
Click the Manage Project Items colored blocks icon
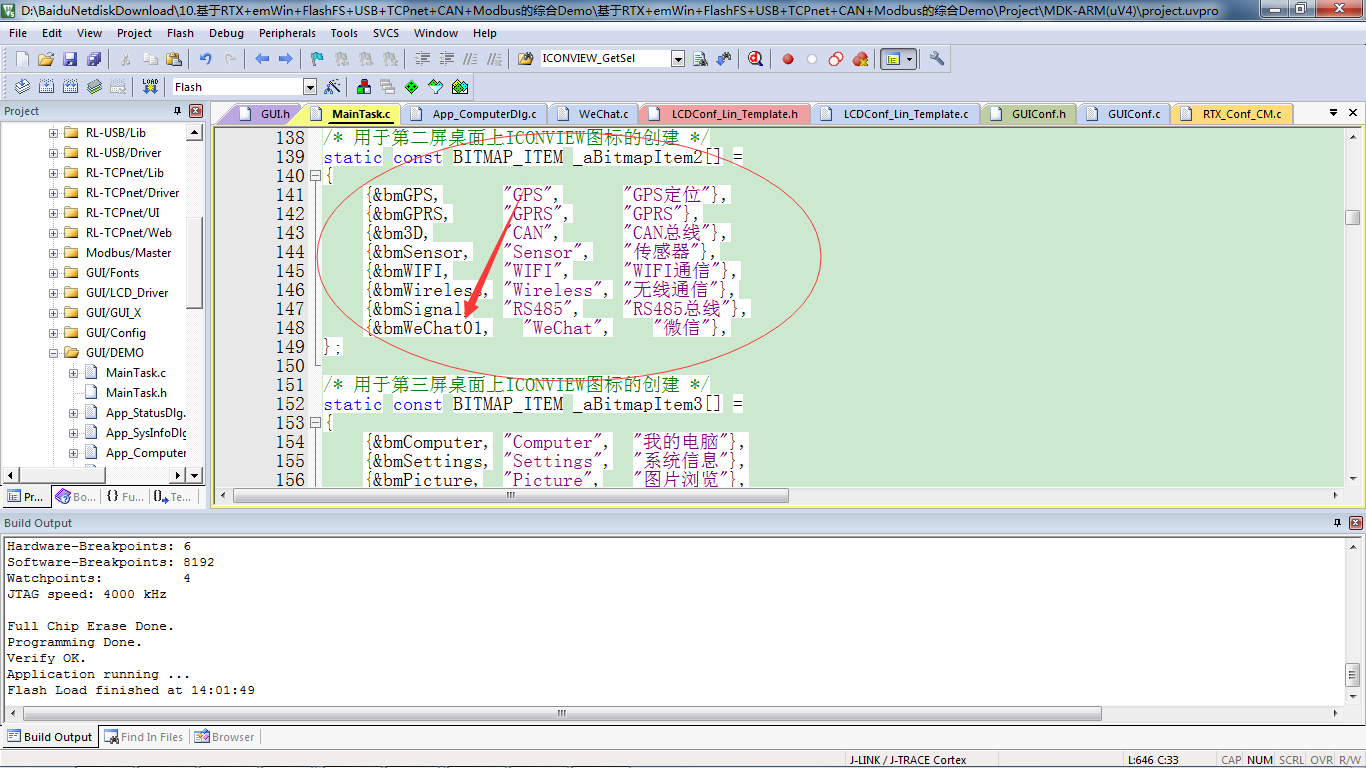(x=364, y=87)
